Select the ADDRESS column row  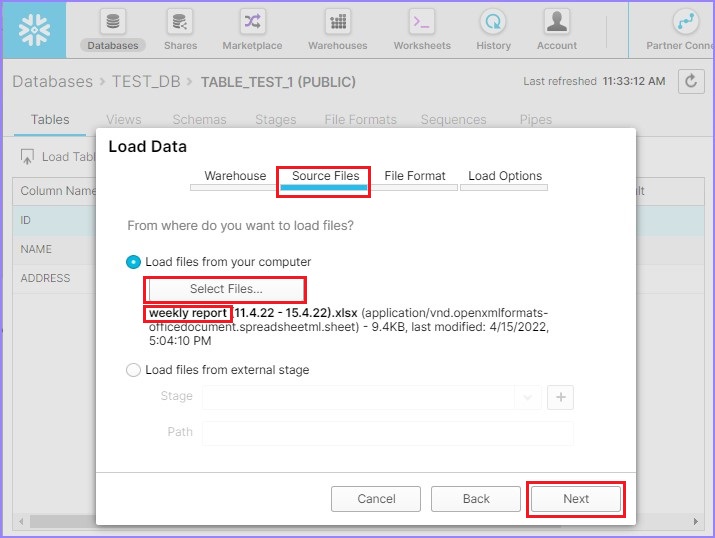click(54, 279)
